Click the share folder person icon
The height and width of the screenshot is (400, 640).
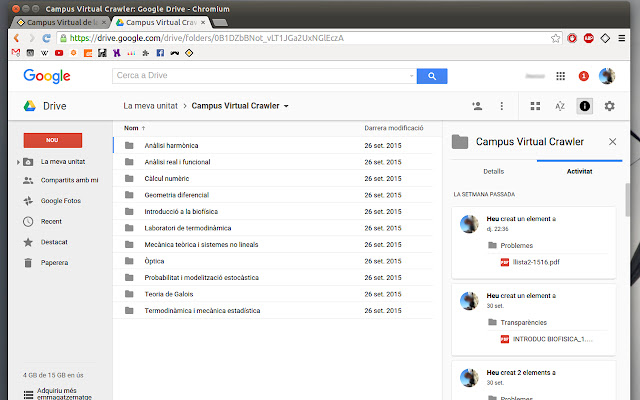pyautogui.click(x=477, y=106)
